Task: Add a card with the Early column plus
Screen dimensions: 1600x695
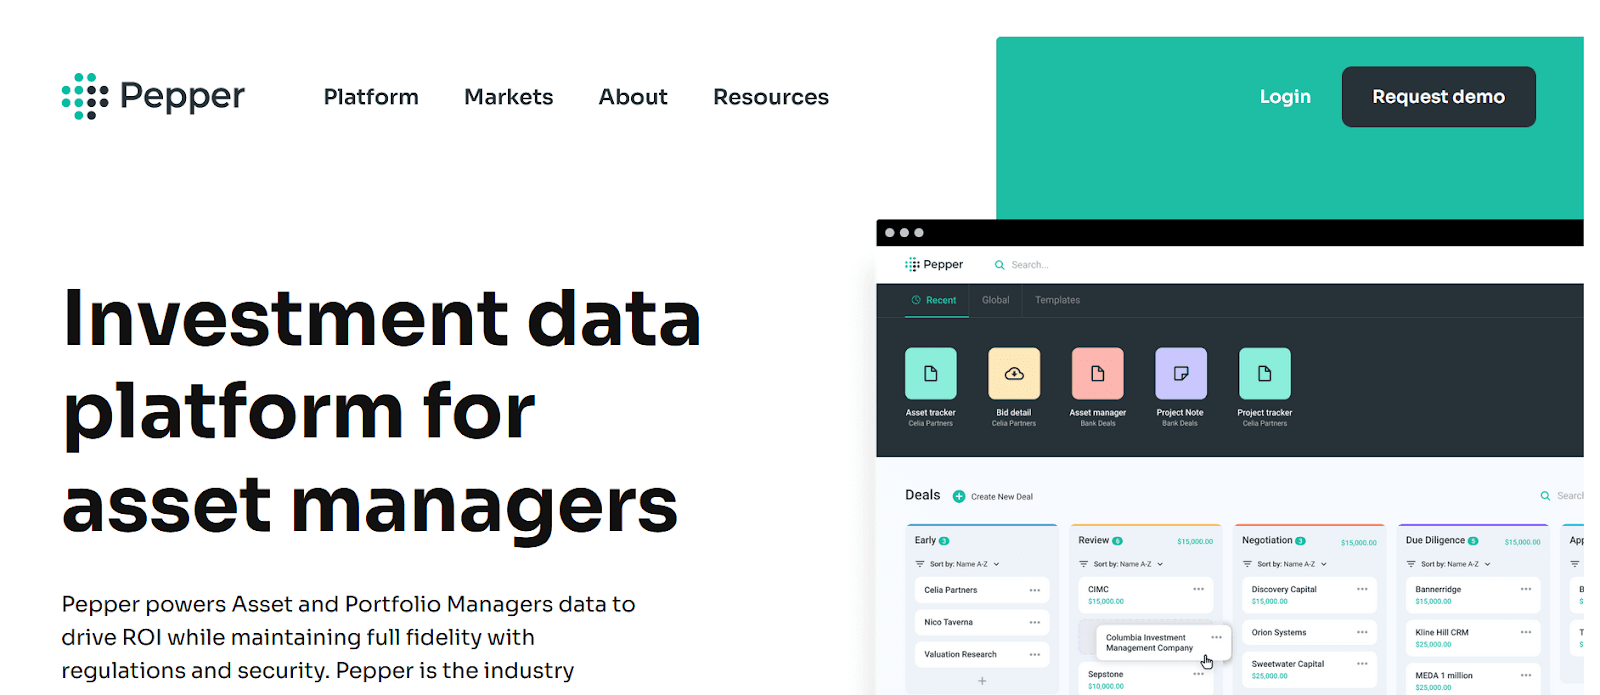Action: [982, 681]
